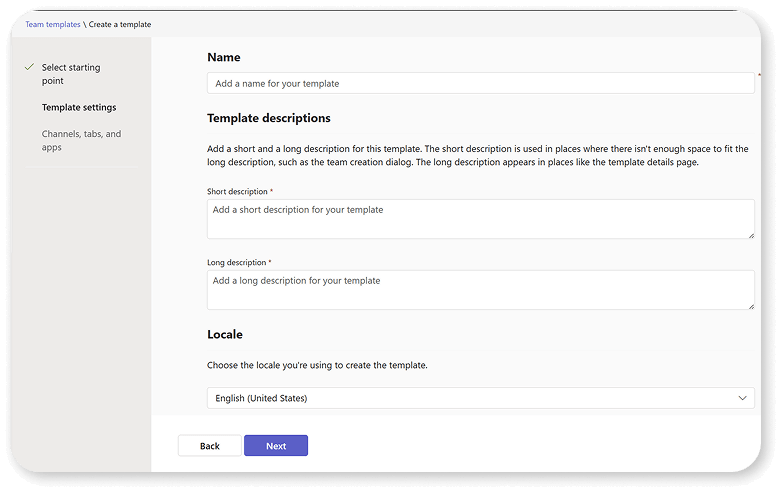Click inside the Short description text area
Screen dimensions: 781x492
(x=481, y=219)
